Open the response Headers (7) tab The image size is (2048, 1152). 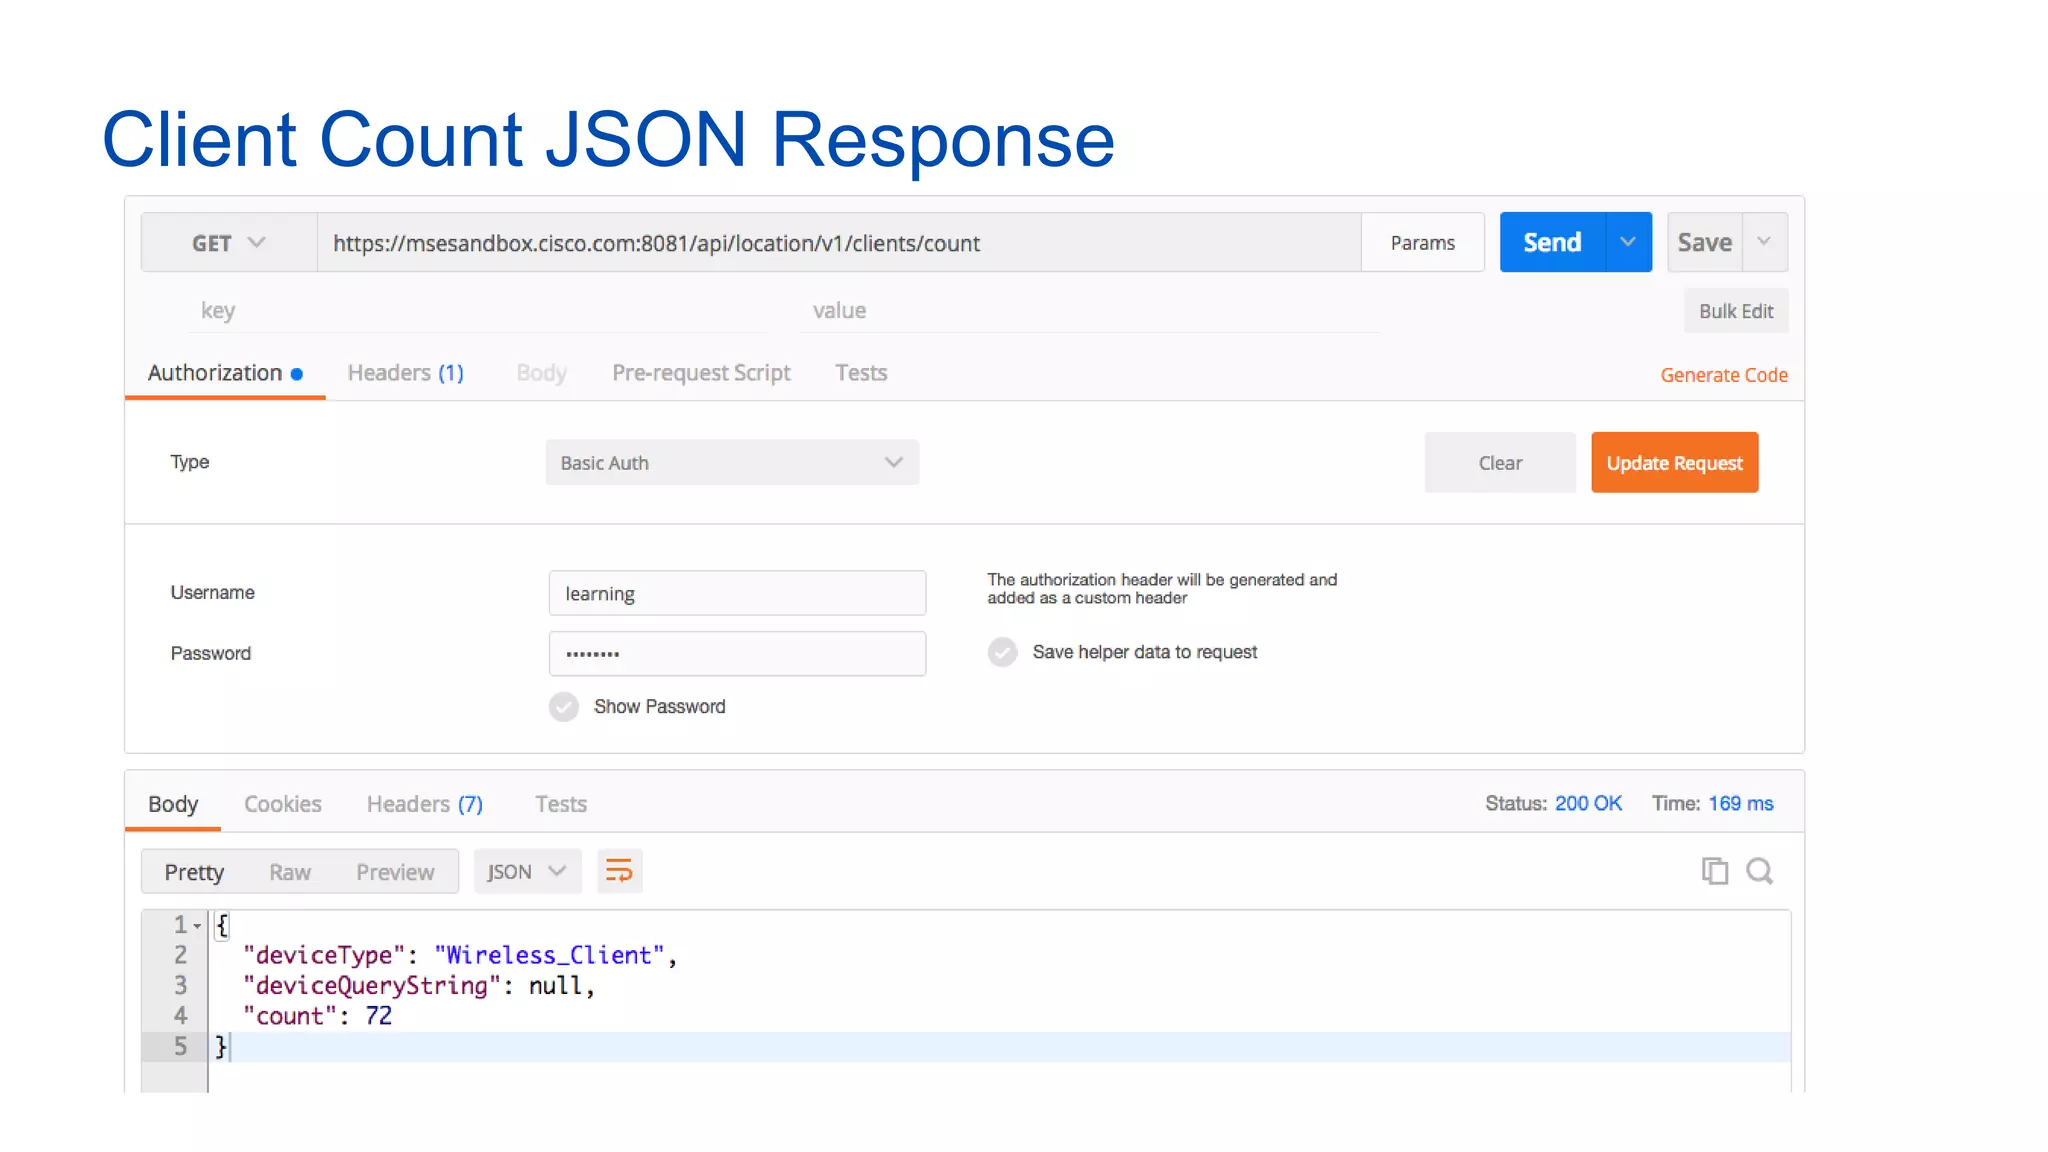point(424,804)
